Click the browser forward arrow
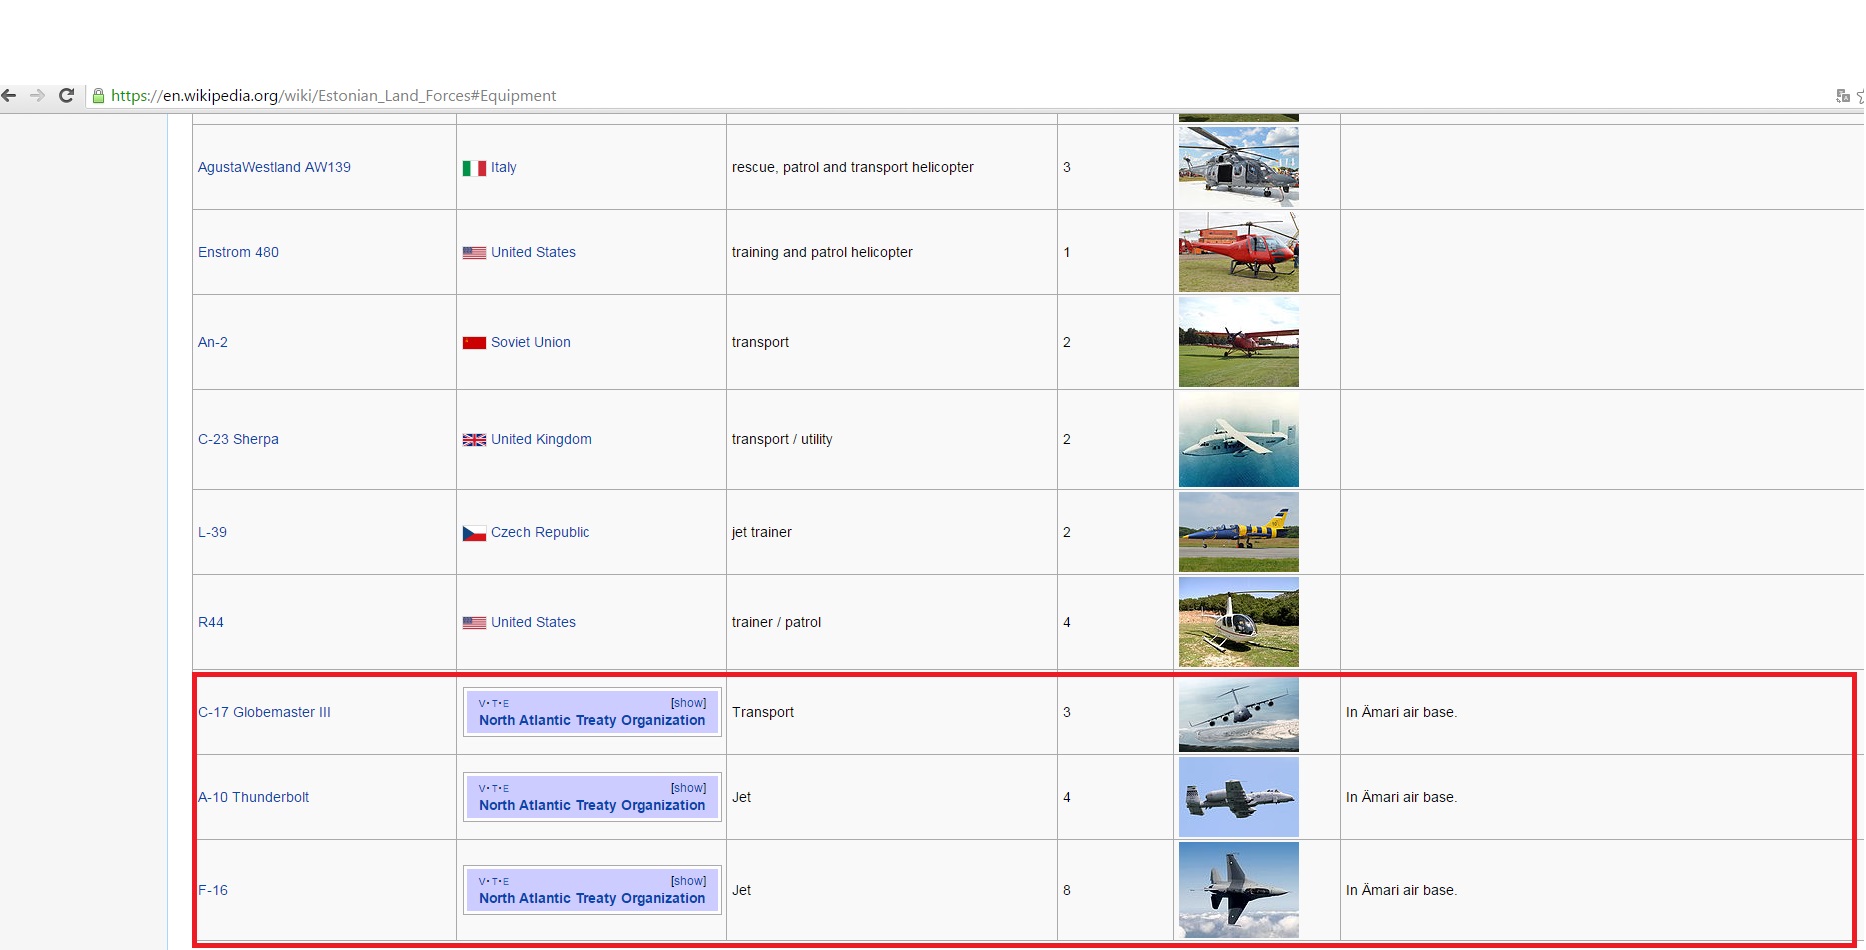The height and width of the screenshot is (950, 1866). pos(38,96)
